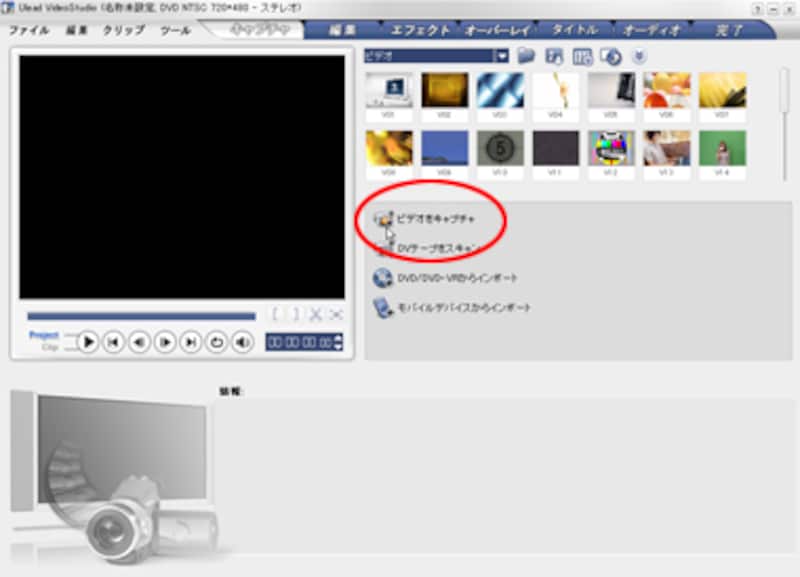Screen dimensions: 800x577
Task: Select the V08 yellow leaves thumbnail
Action: click(389, 148)
